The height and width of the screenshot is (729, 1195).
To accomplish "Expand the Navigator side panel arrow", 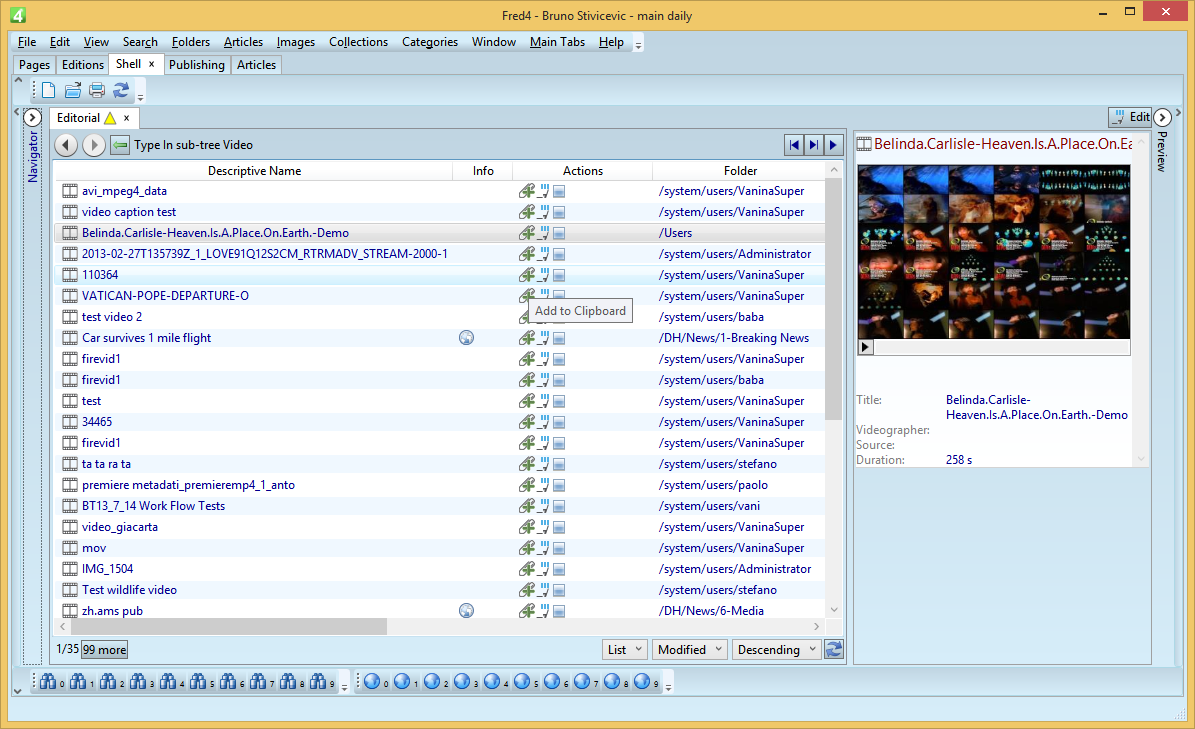I will click(32, 118).
